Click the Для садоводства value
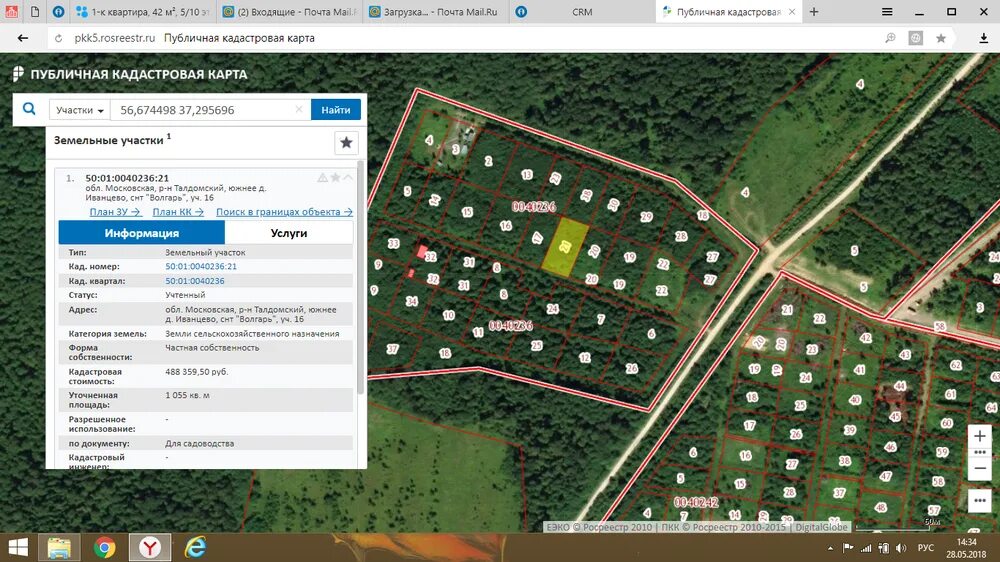1000x562 pixels. click(200, 443)
